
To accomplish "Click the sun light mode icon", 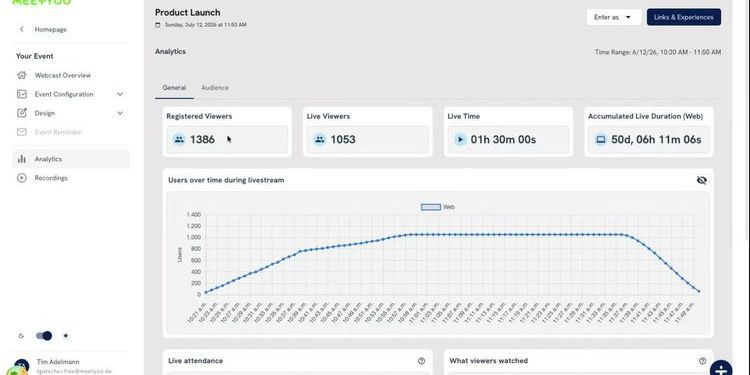I will click(x=66, y=336).
